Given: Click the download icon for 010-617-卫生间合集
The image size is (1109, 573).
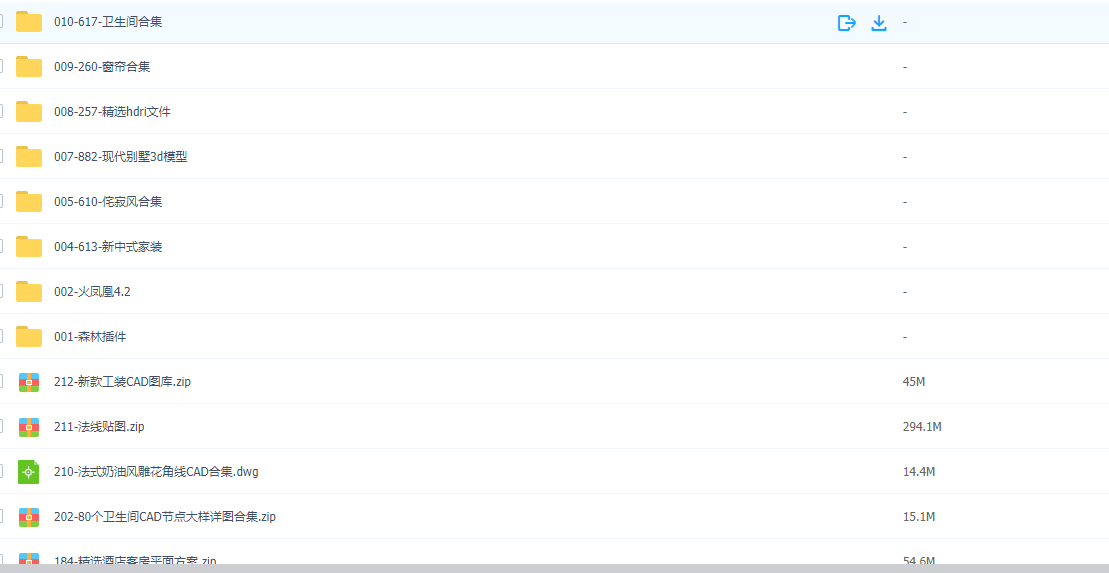Looking at the screenshot, I should [x=878, y=23].
